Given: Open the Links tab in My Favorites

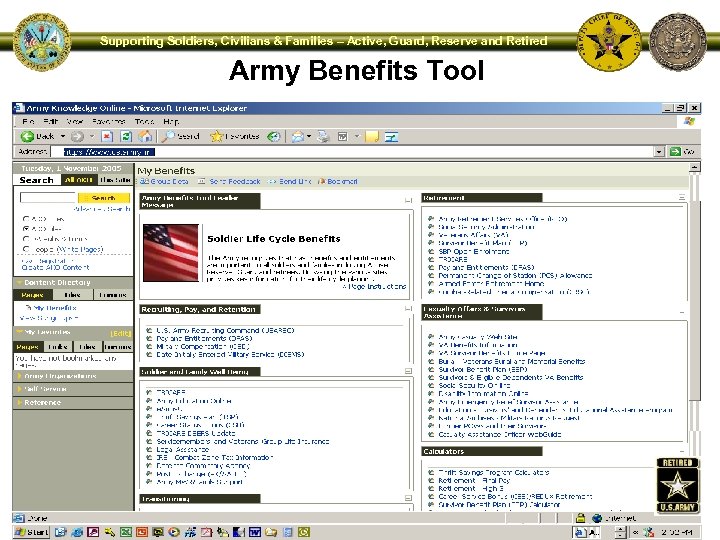Looking at the screenshot, I should [x=58, y=346].
